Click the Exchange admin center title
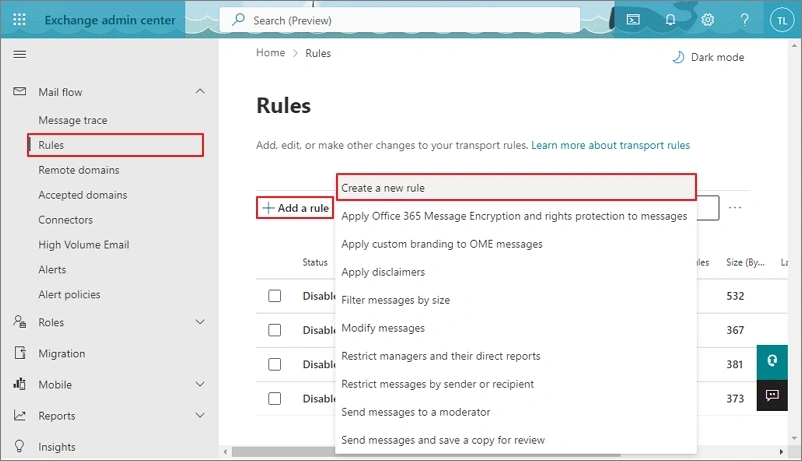This screenshot has height=461, width=802. tap(110, 20)
